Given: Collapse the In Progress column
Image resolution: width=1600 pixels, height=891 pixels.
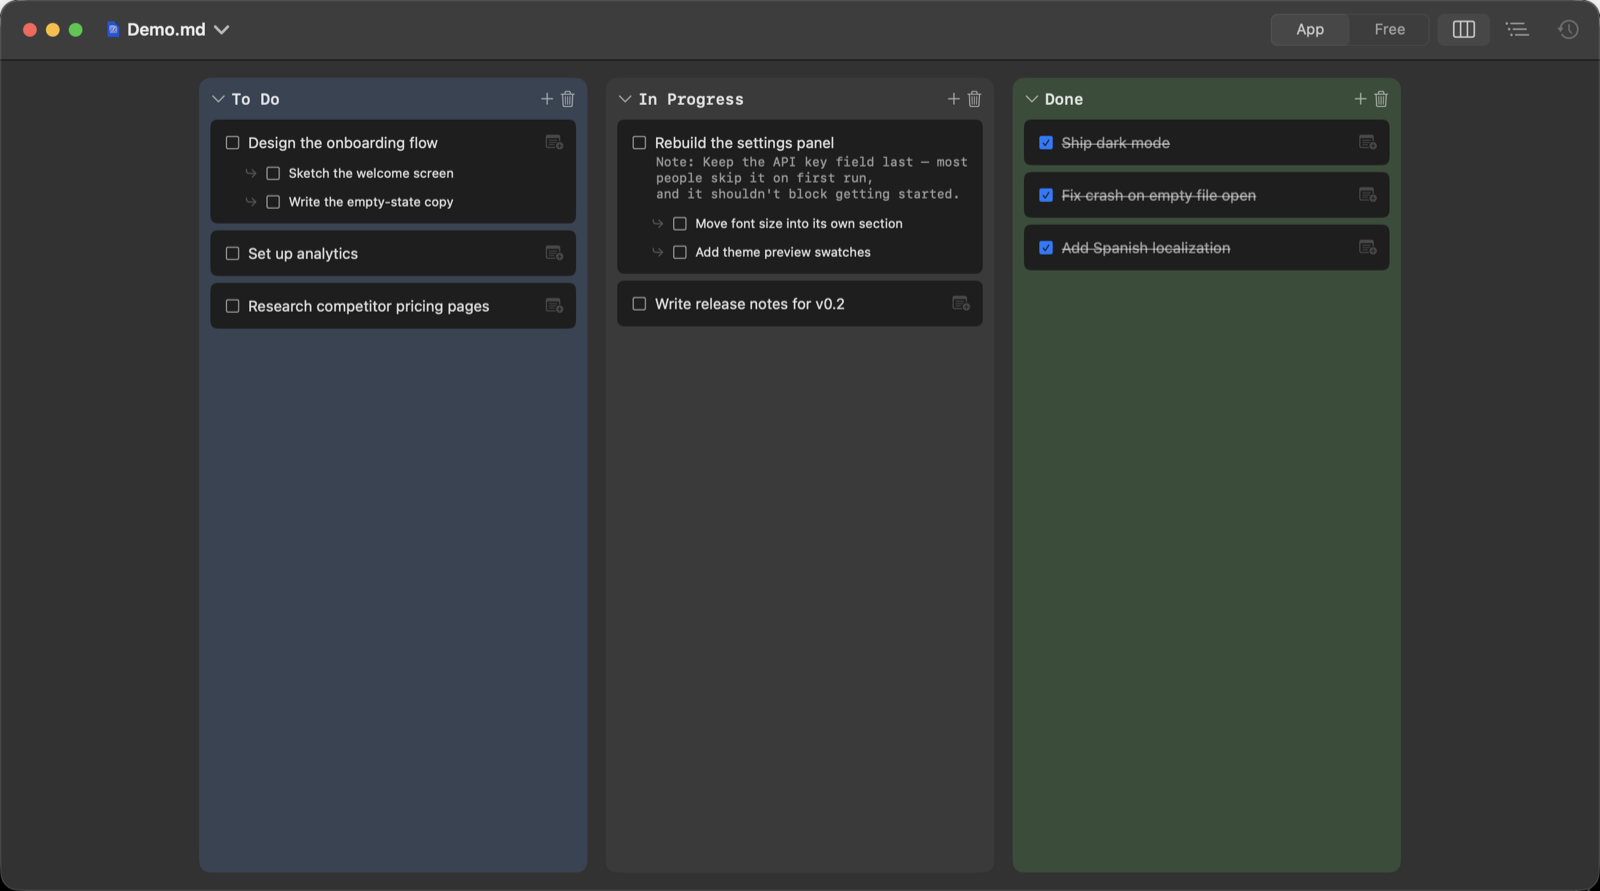Looking at the screenshot, I should (625, 99).
